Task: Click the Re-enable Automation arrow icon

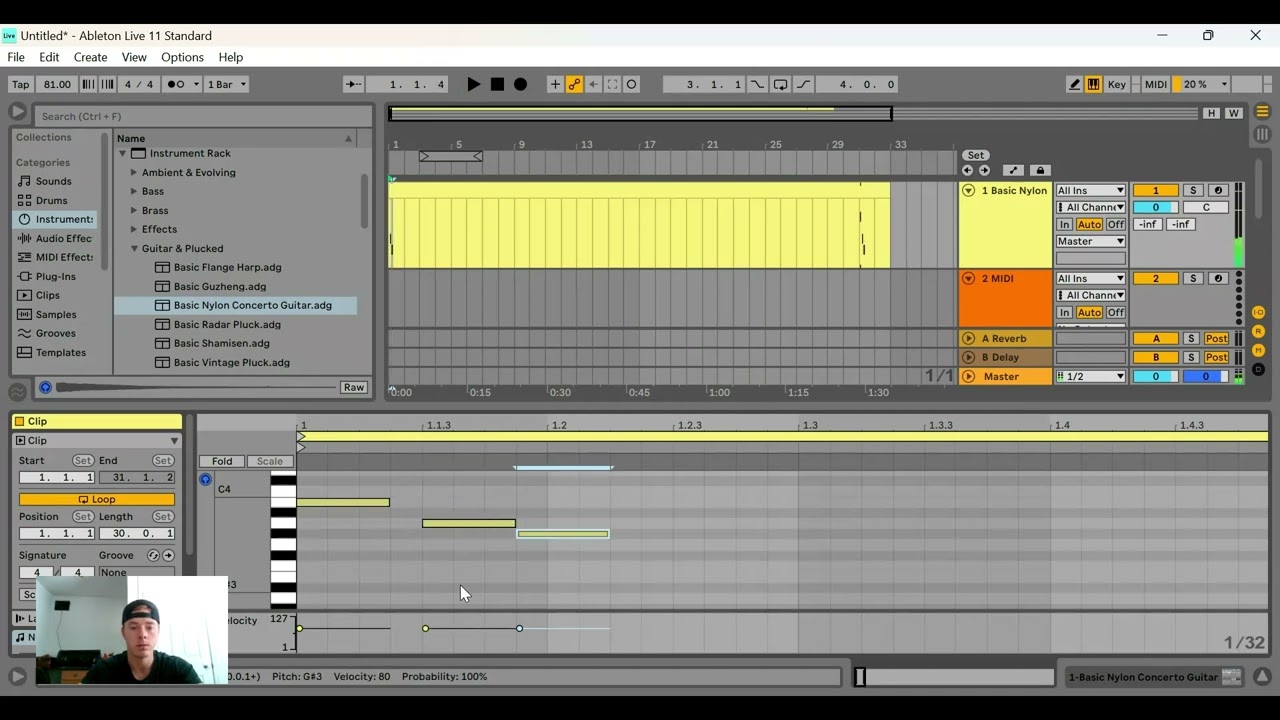Action: click(x=593, y=84)
